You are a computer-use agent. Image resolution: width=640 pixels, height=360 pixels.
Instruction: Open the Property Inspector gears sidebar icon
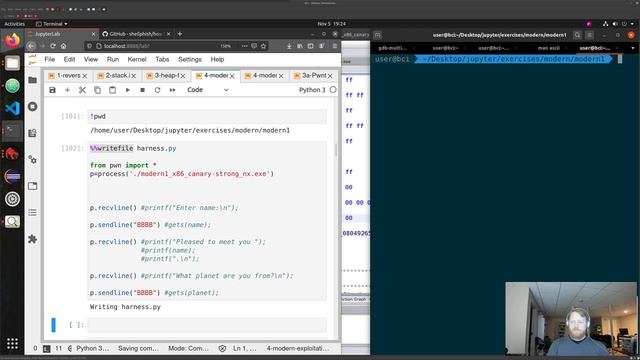pyautogui.click(x=33, y=160)
